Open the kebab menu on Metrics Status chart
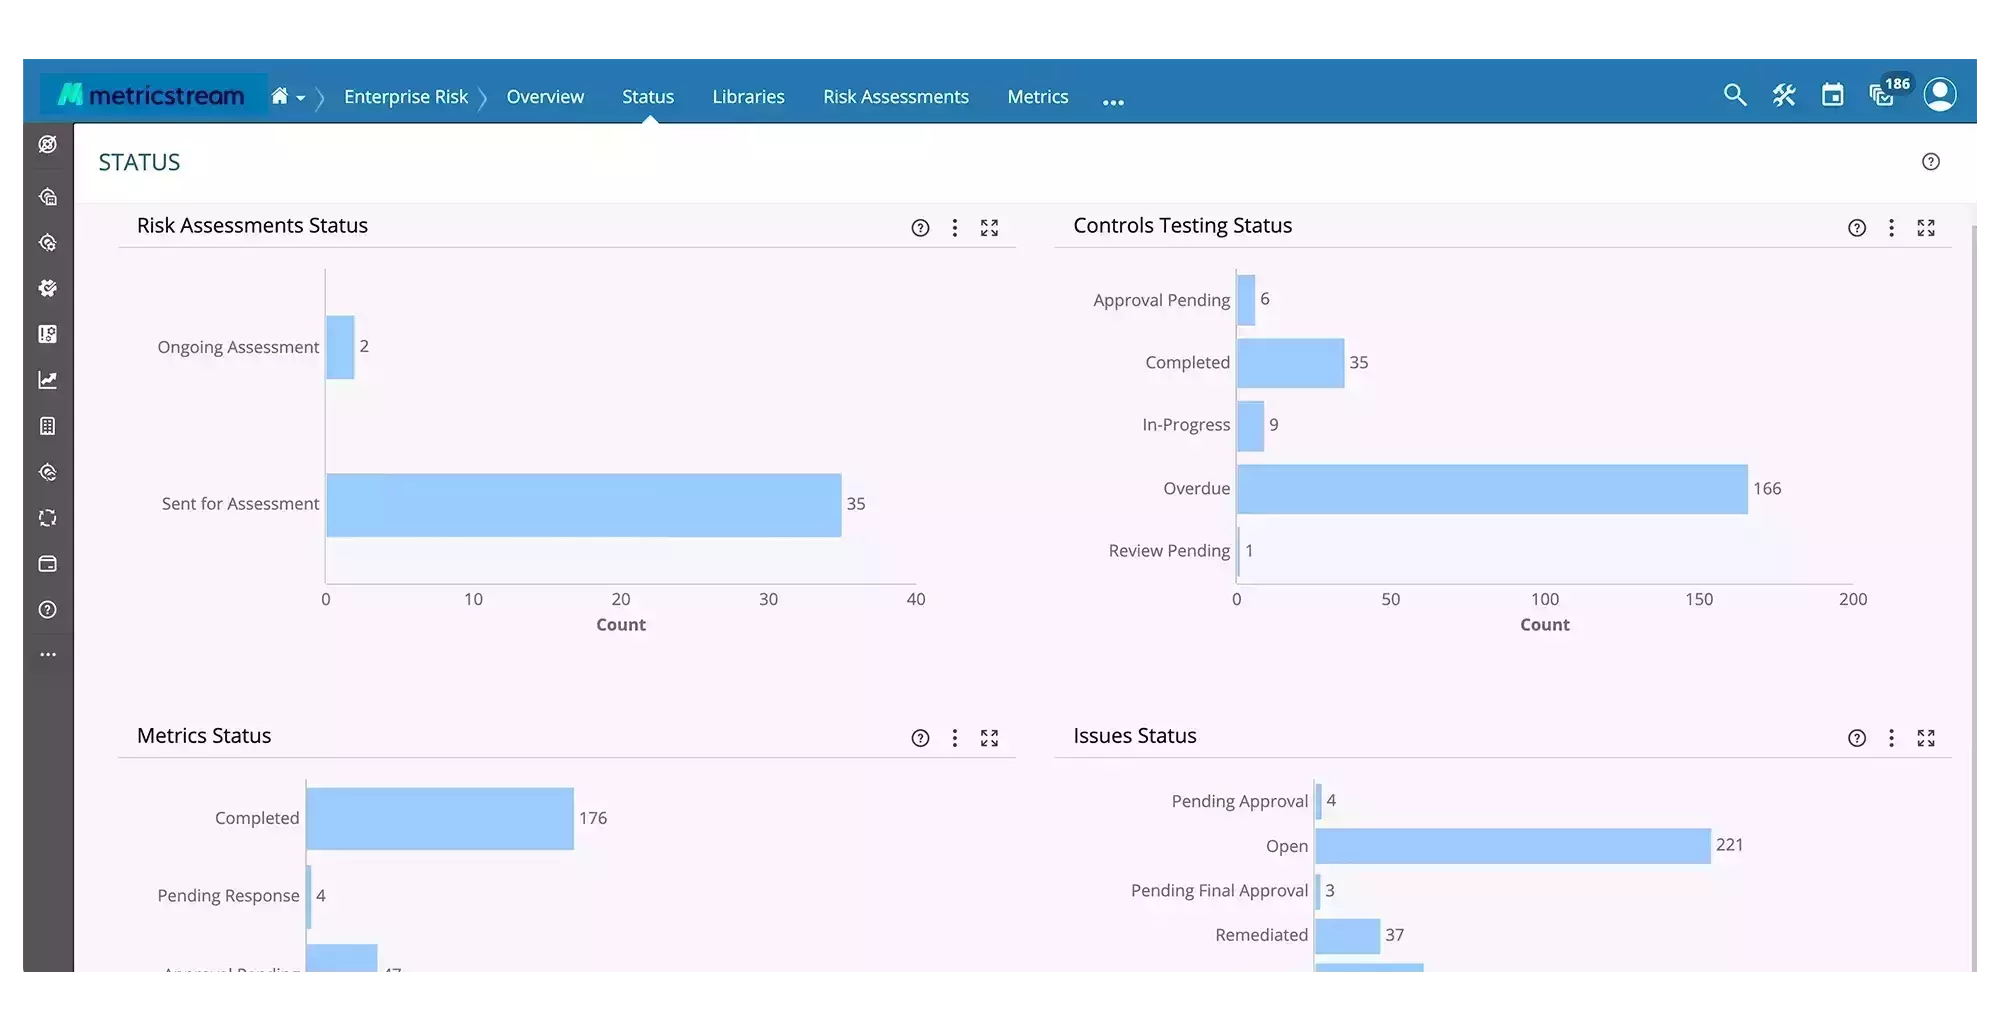 click(x=955, y=737)
